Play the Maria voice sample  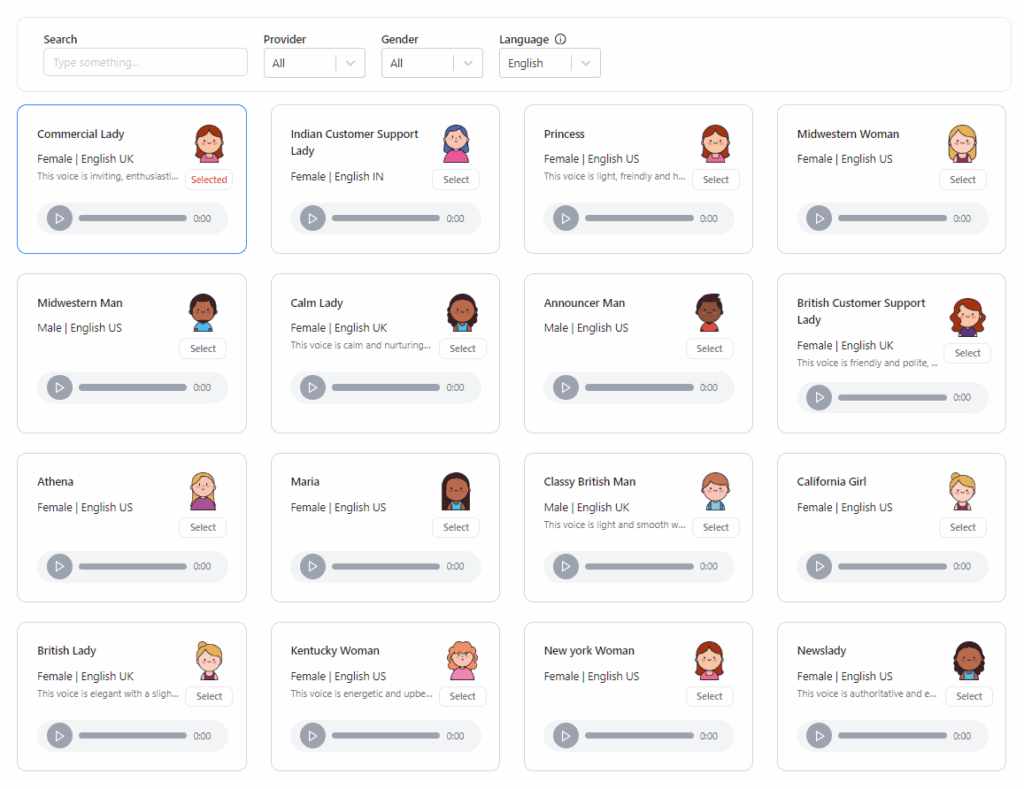313,566
